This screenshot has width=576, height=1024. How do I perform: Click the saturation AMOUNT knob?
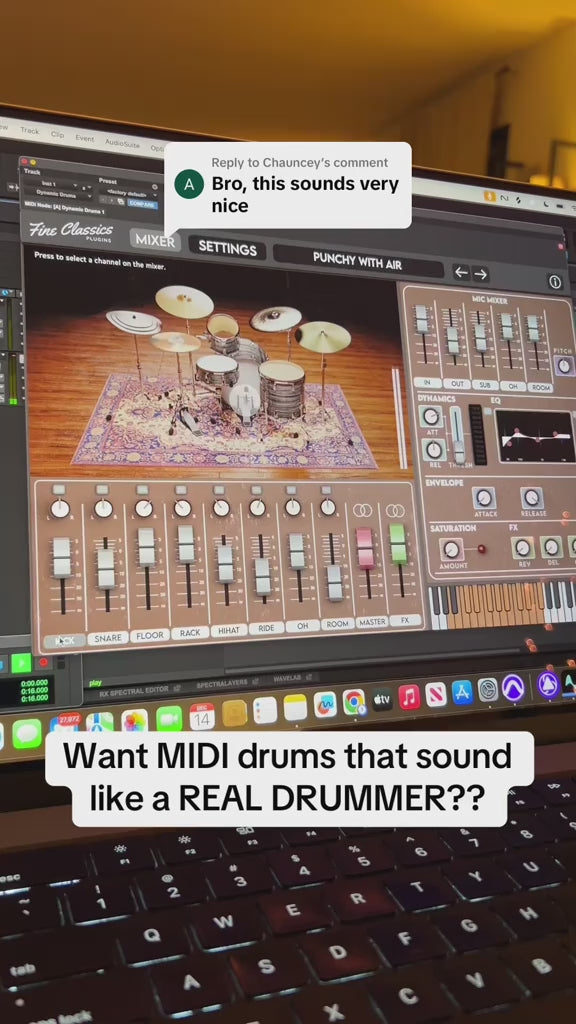(x=452, y=549)
